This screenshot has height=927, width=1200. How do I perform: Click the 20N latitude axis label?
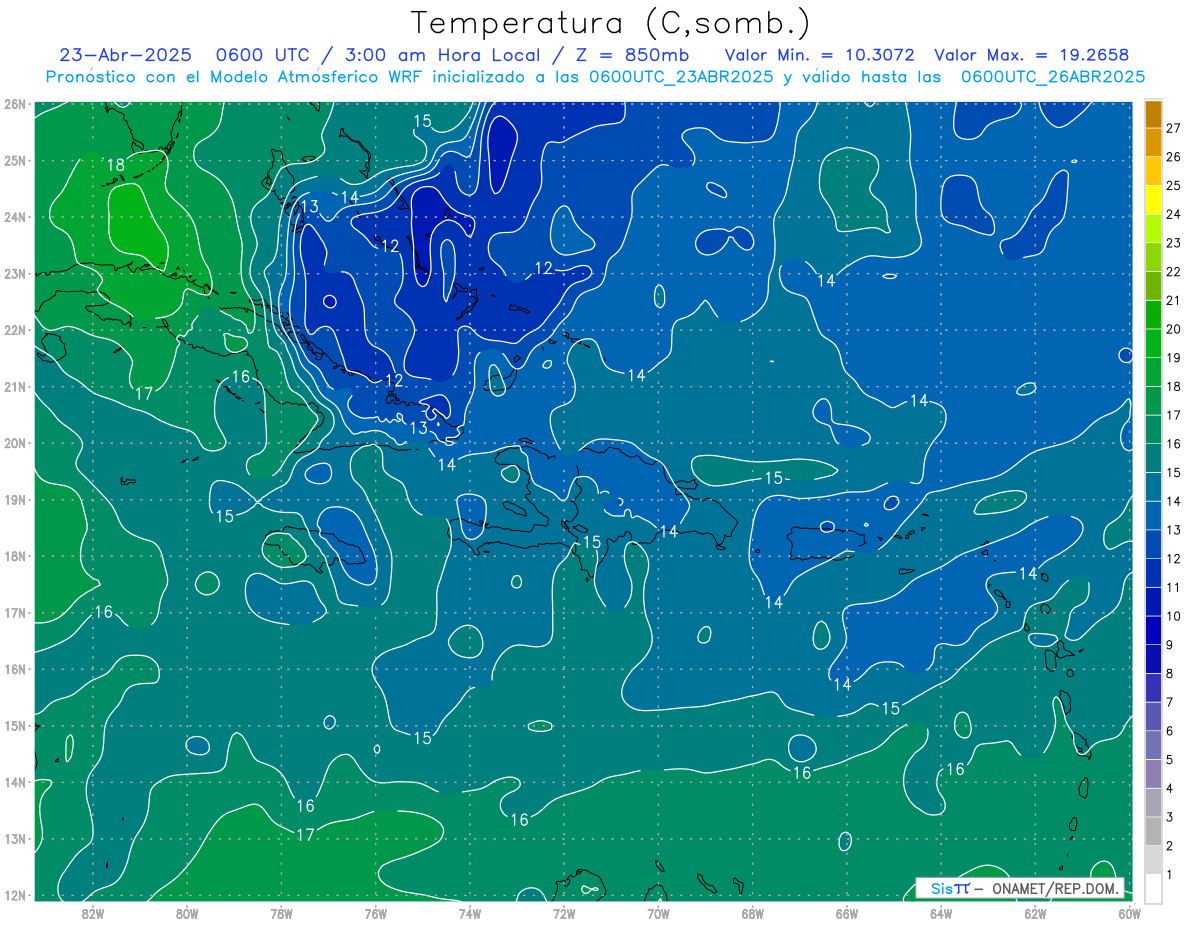(14, 443)
